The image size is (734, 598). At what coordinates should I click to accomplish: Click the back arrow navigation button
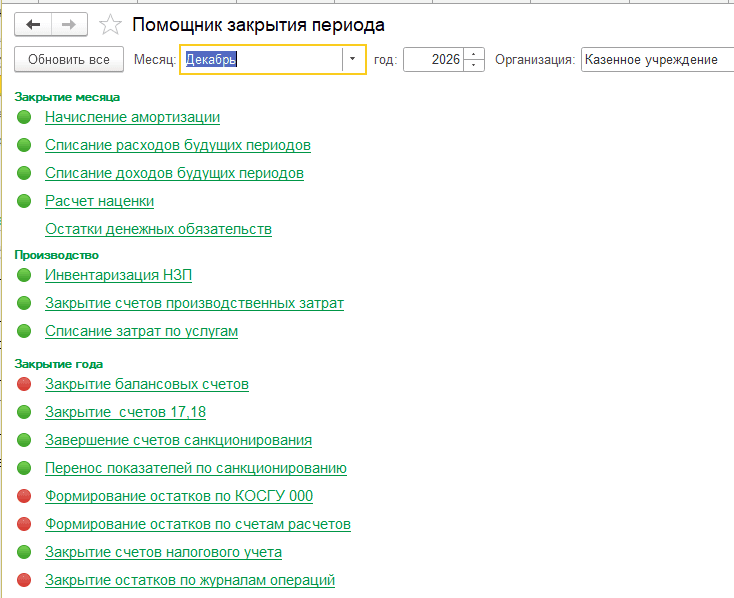[33, 24]
